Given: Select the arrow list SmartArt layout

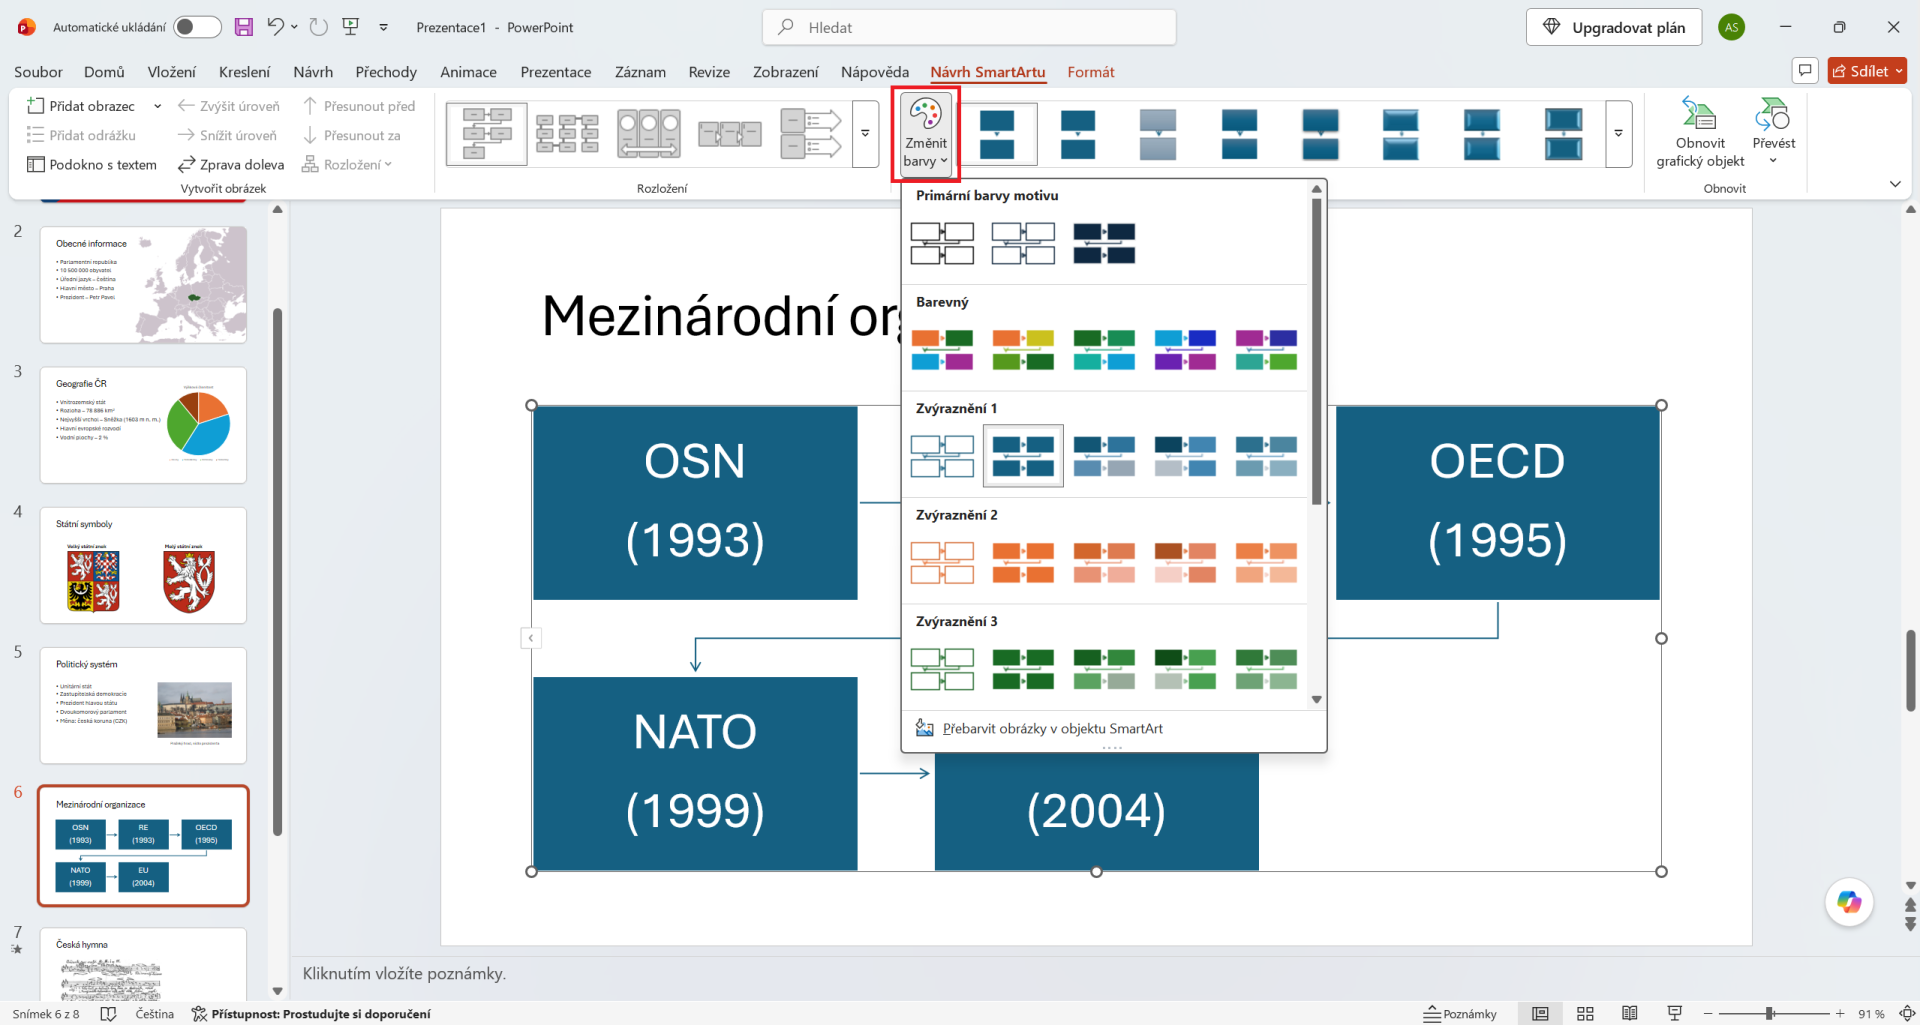Looking at the screenshot, I should click(811, 133).
